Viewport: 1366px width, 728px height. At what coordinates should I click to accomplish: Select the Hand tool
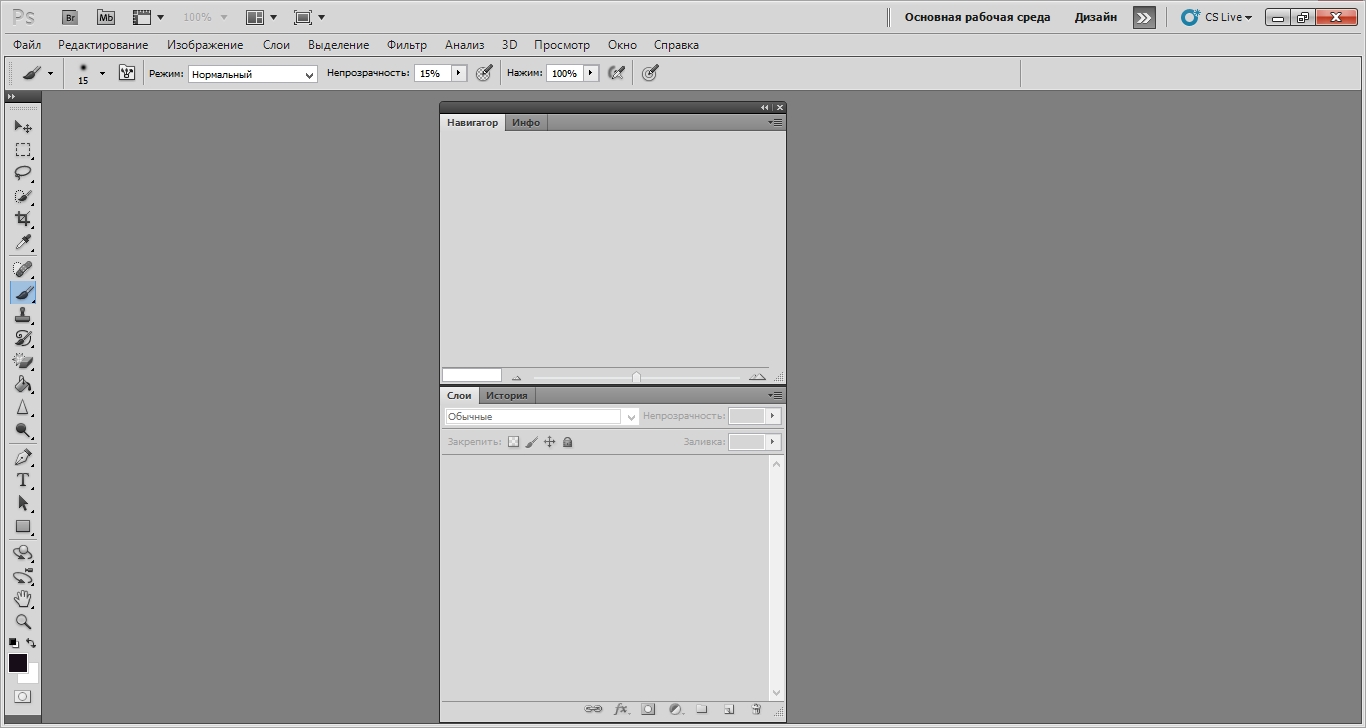tap(22, 600)
